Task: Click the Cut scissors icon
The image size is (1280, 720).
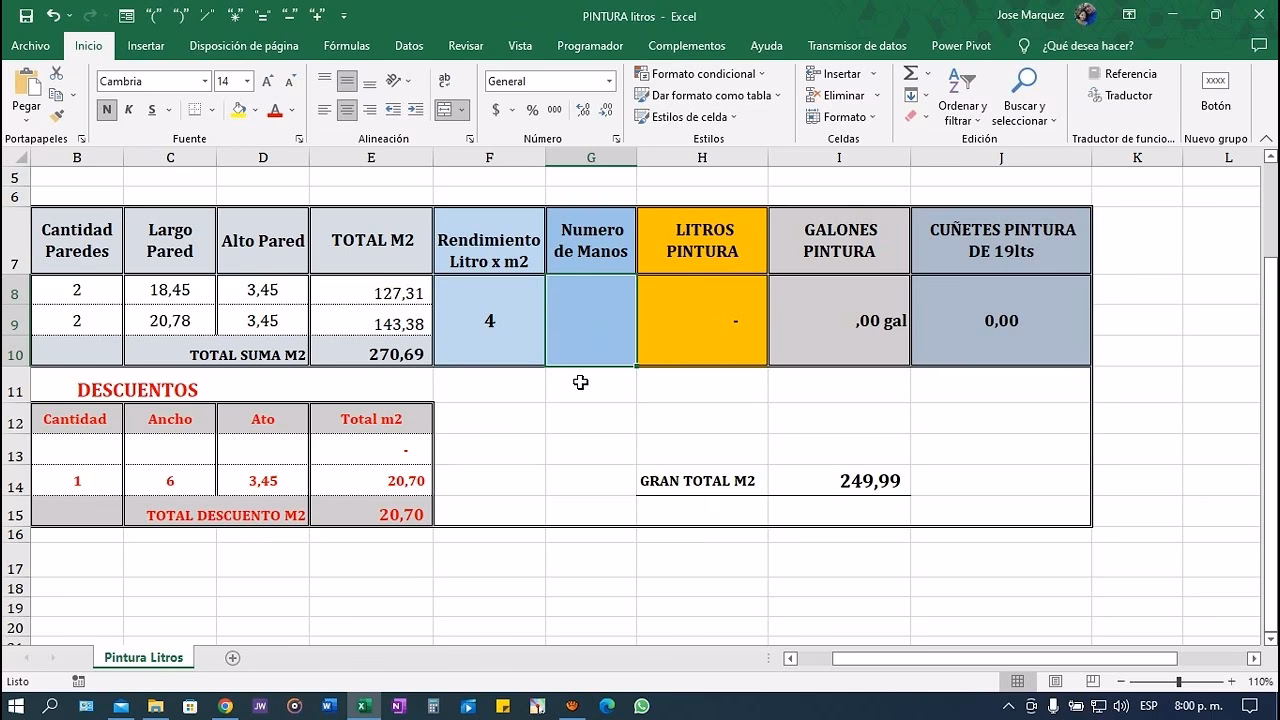Action: click(57, 74)
